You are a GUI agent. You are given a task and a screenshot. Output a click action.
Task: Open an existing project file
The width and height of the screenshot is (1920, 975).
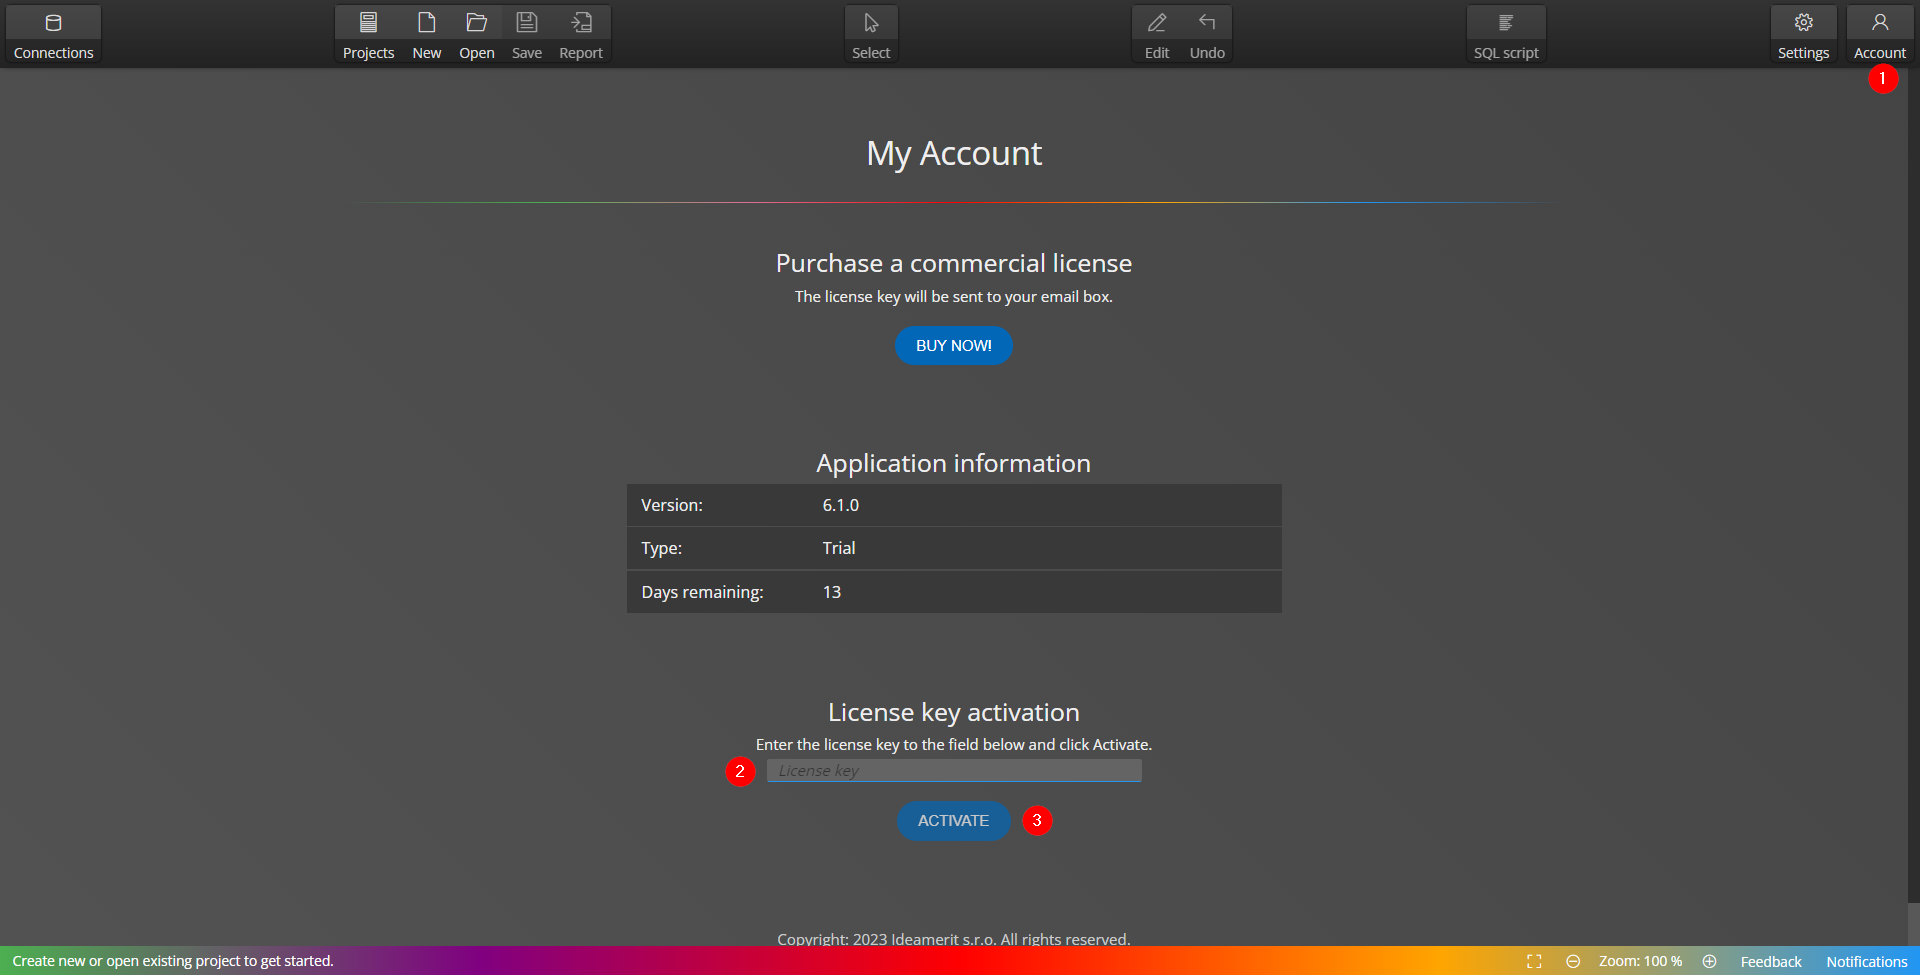[x=476, y=33]
